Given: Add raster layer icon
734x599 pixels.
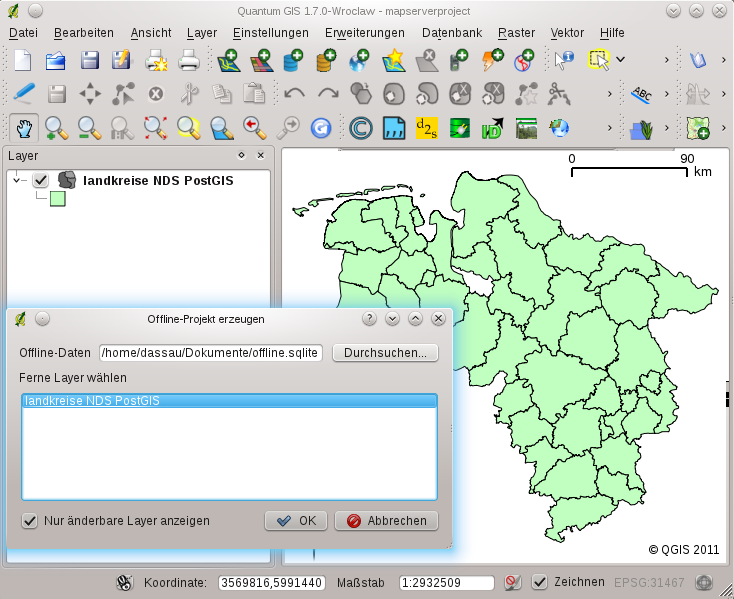Looking at the screenshot, I should [262, 60].
